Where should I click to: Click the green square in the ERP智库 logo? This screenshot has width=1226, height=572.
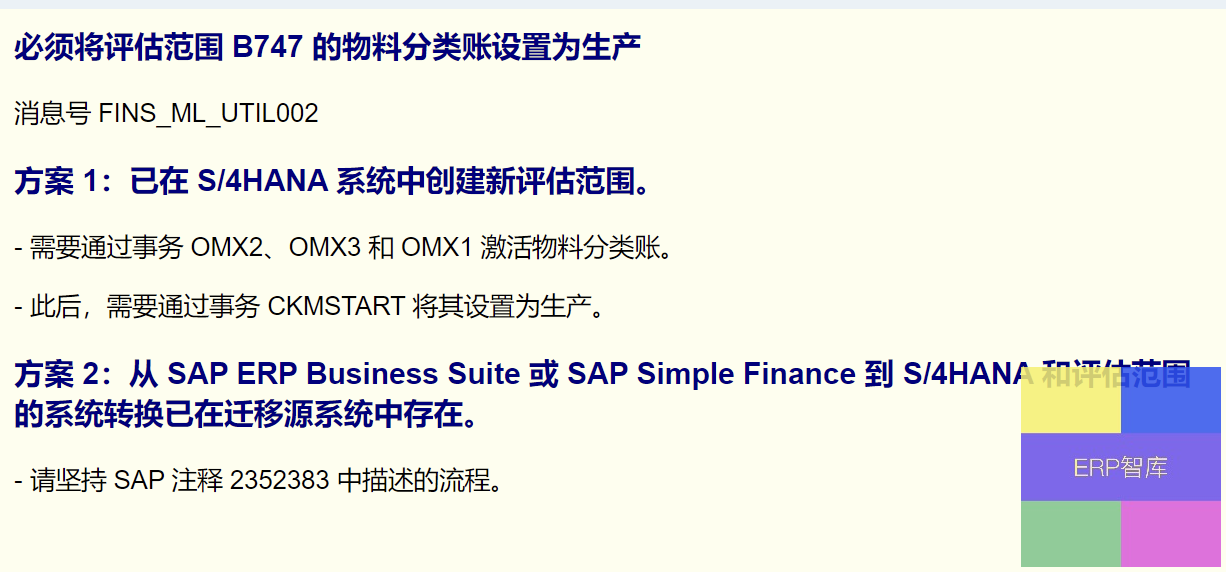coord(1071,534)
